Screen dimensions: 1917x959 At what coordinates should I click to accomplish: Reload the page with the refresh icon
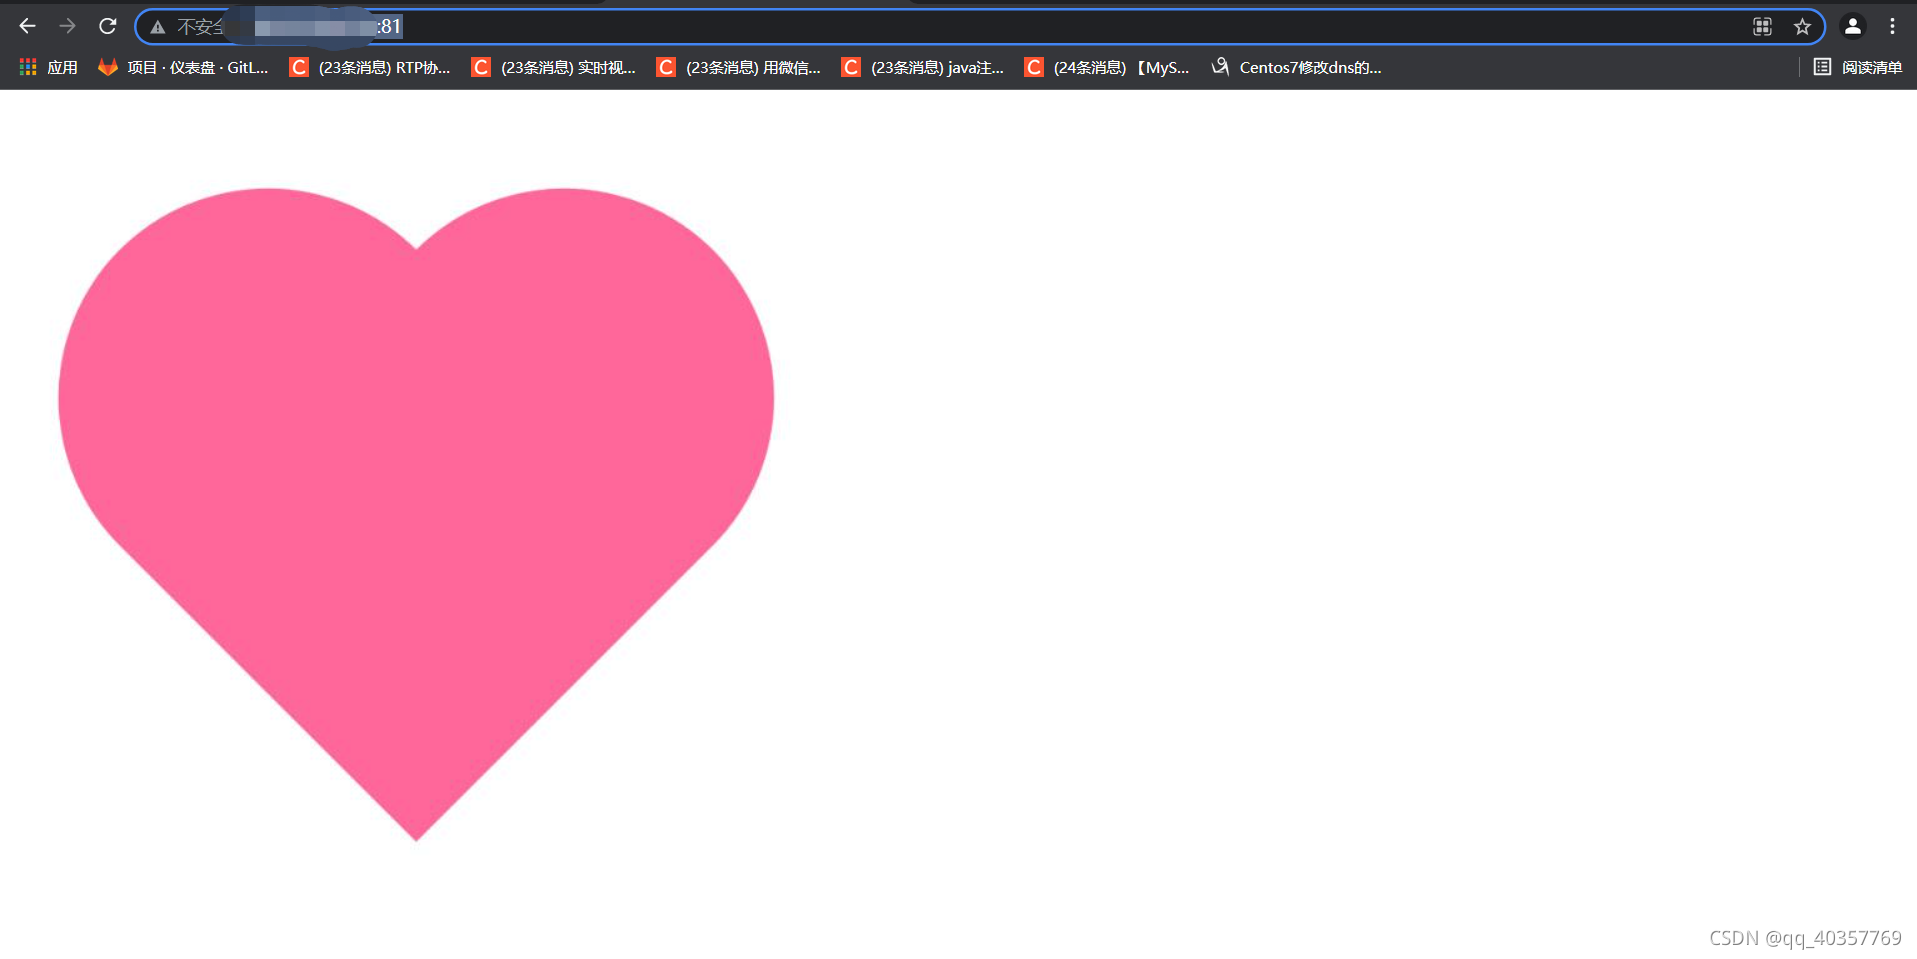tap(108, 26)
